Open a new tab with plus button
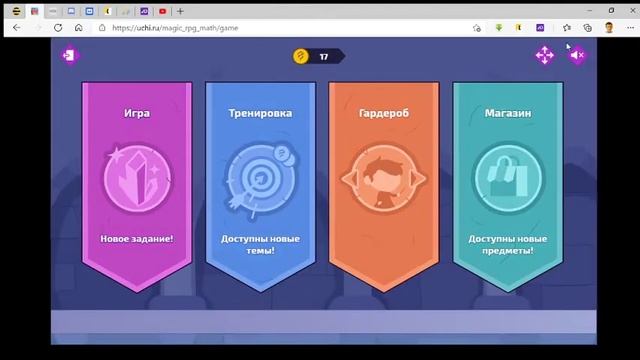This screenshot has width=640, height=360. (x=180, y=11)
